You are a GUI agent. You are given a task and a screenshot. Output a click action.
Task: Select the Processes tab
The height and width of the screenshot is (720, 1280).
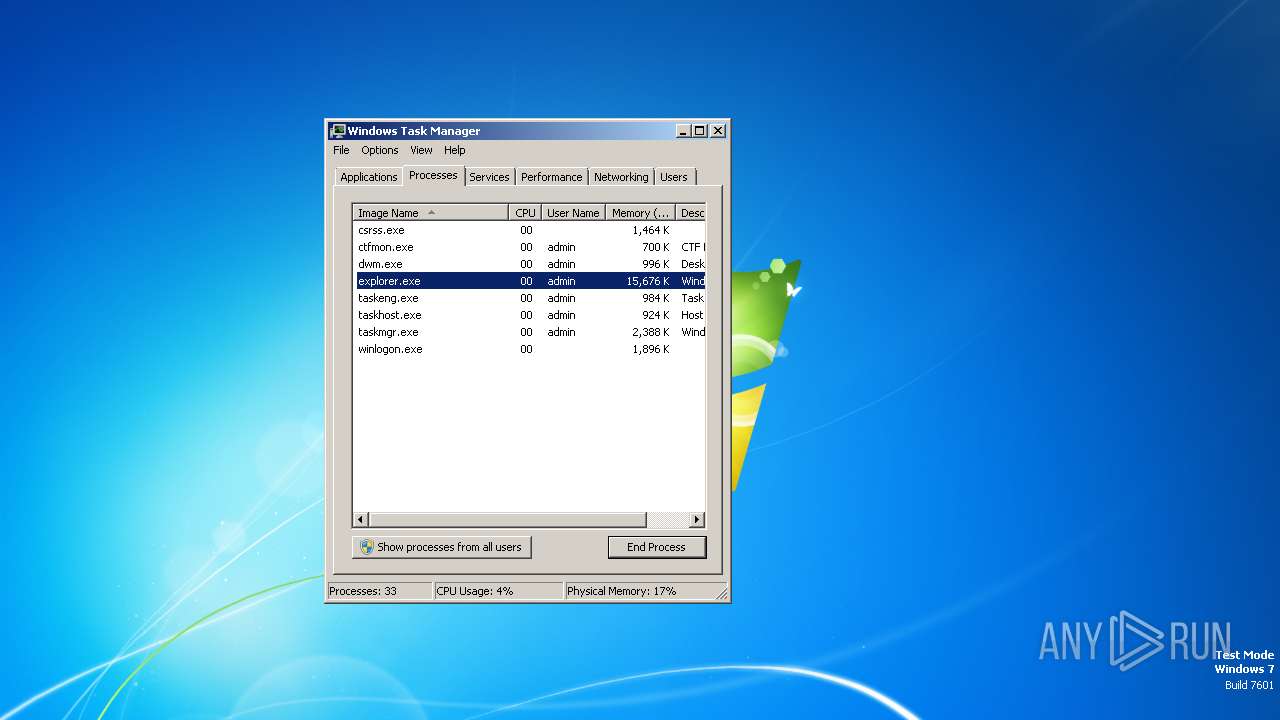click(x=433, y=175)
